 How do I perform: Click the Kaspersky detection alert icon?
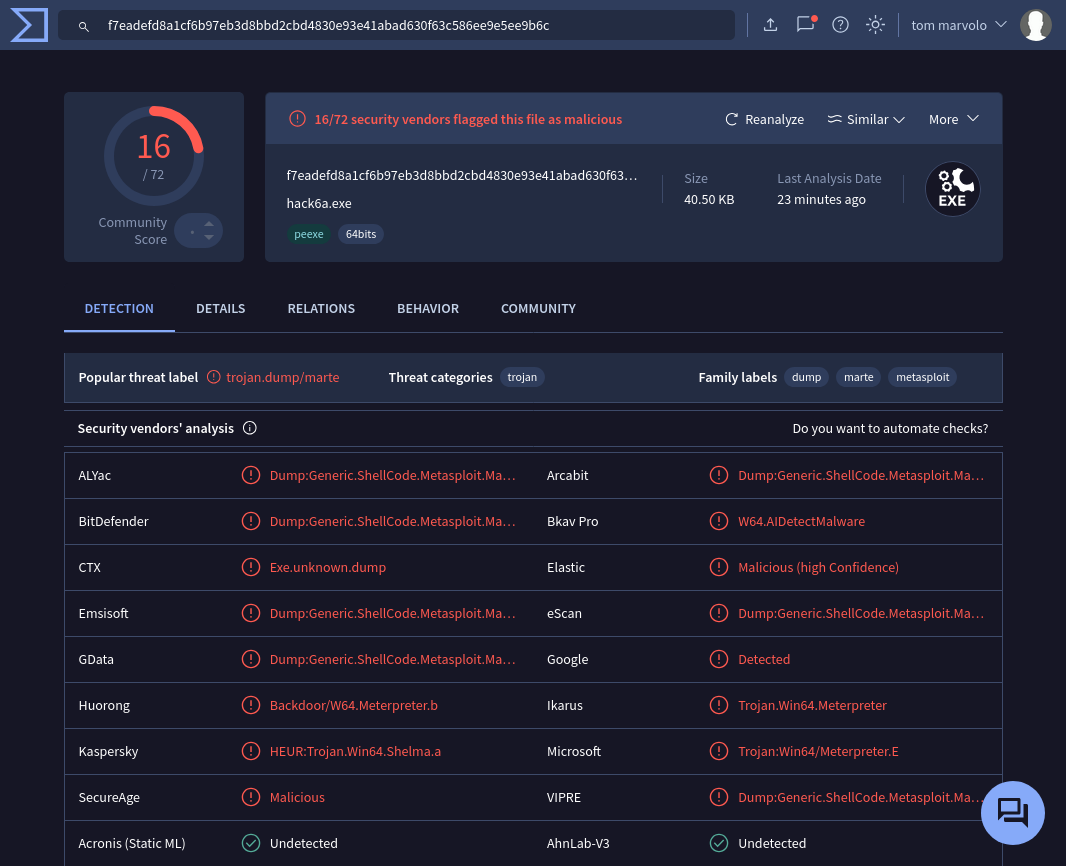[251, 751]
